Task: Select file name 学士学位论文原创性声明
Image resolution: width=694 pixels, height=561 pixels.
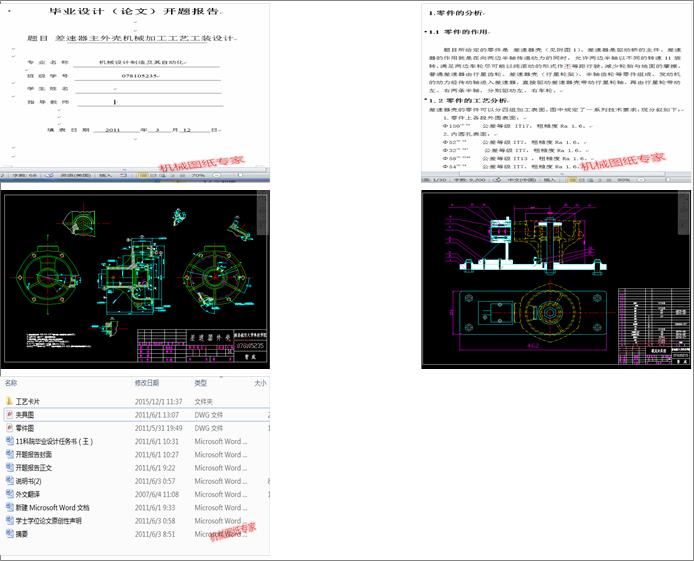Action: click(x=49, y=521)
